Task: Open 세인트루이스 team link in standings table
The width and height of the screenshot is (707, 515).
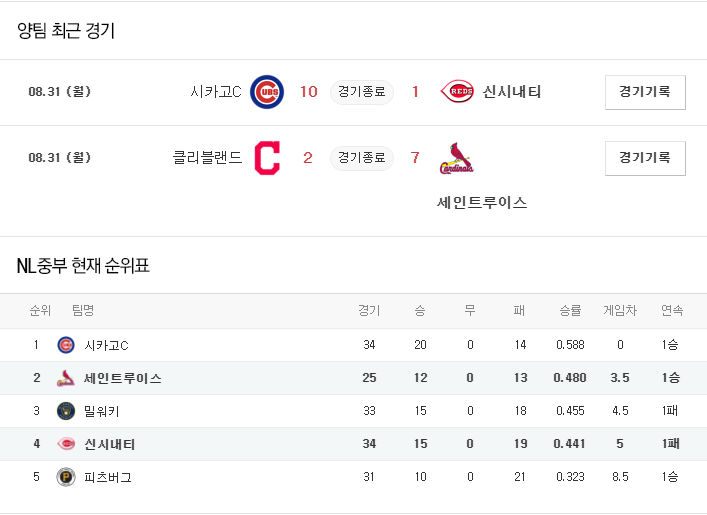Action: (123, 378)
